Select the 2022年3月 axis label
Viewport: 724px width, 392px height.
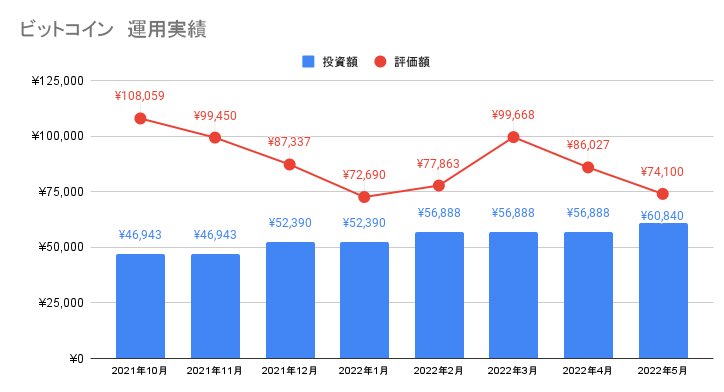click(513, 371)
